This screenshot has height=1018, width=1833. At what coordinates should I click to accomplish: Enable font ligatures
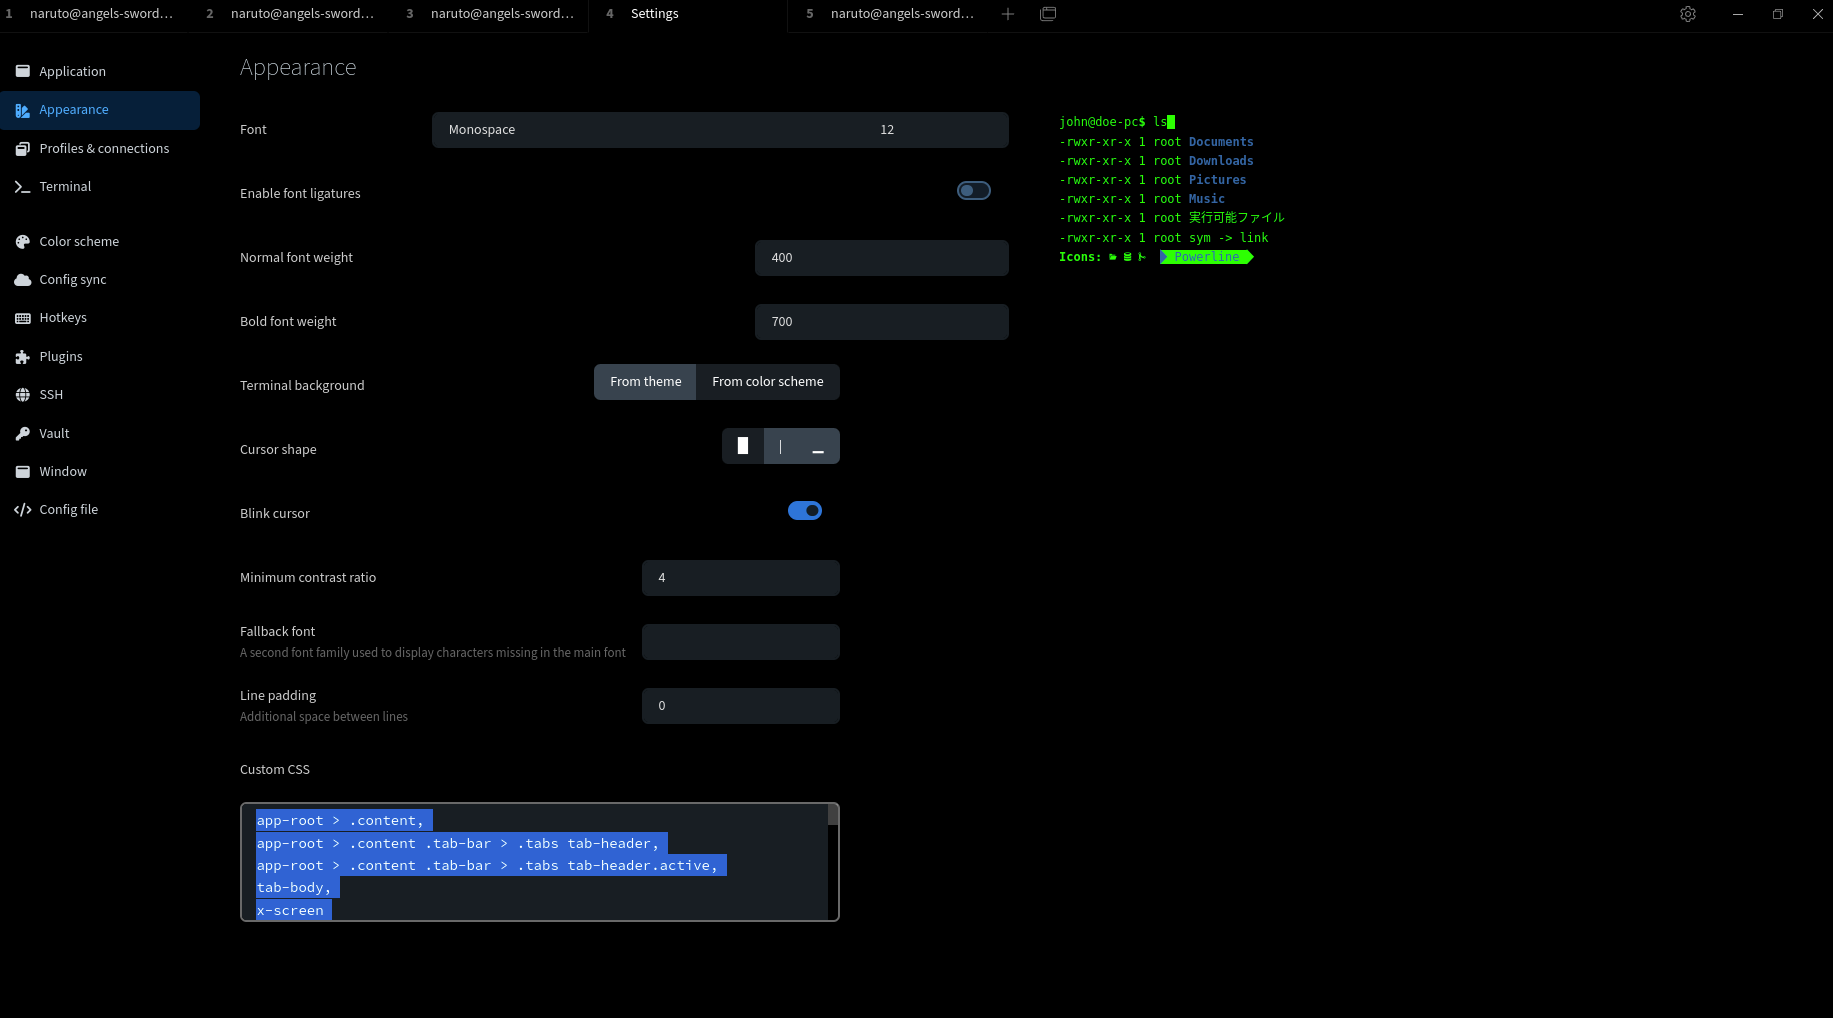tap(973, 190)
